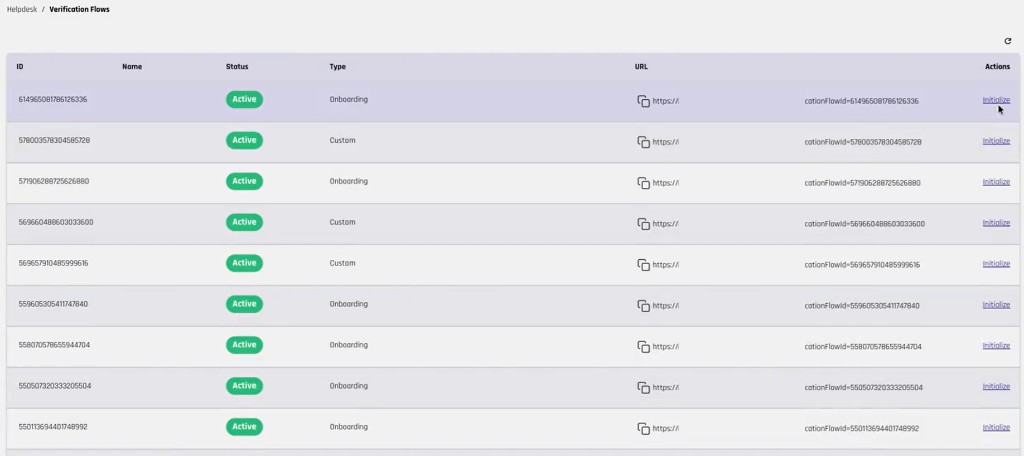Copy URL for flow 559605305411747840
Image resolution: width=1024 pixels, height=456 pixels.
click(x=643, y=305)
